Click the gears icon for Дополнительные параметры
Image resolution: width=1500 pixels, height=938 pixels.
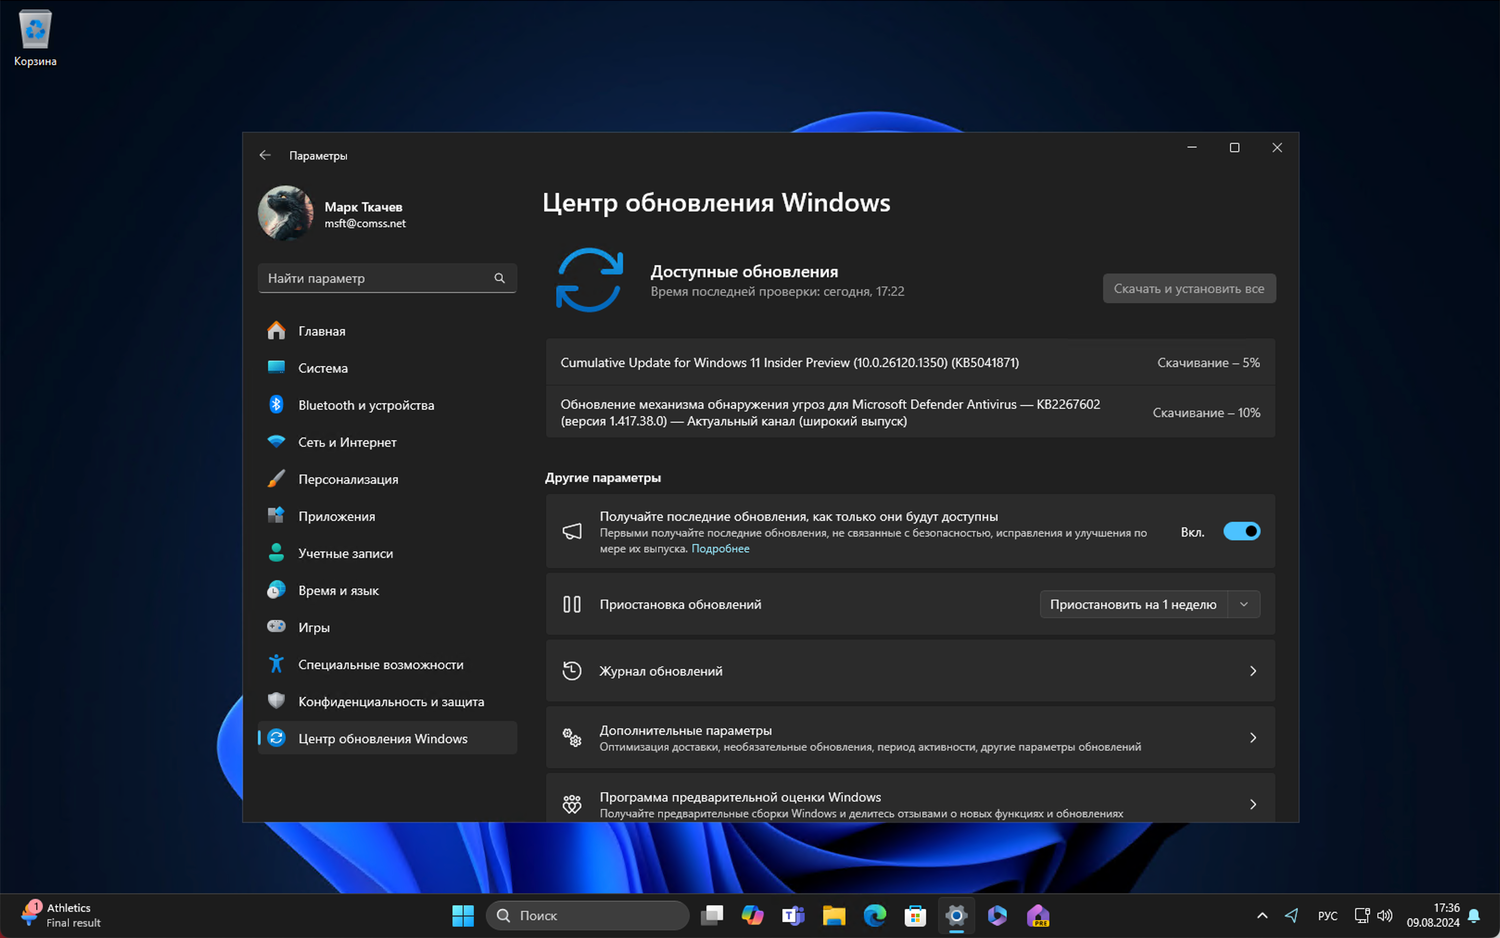[572, 738]
